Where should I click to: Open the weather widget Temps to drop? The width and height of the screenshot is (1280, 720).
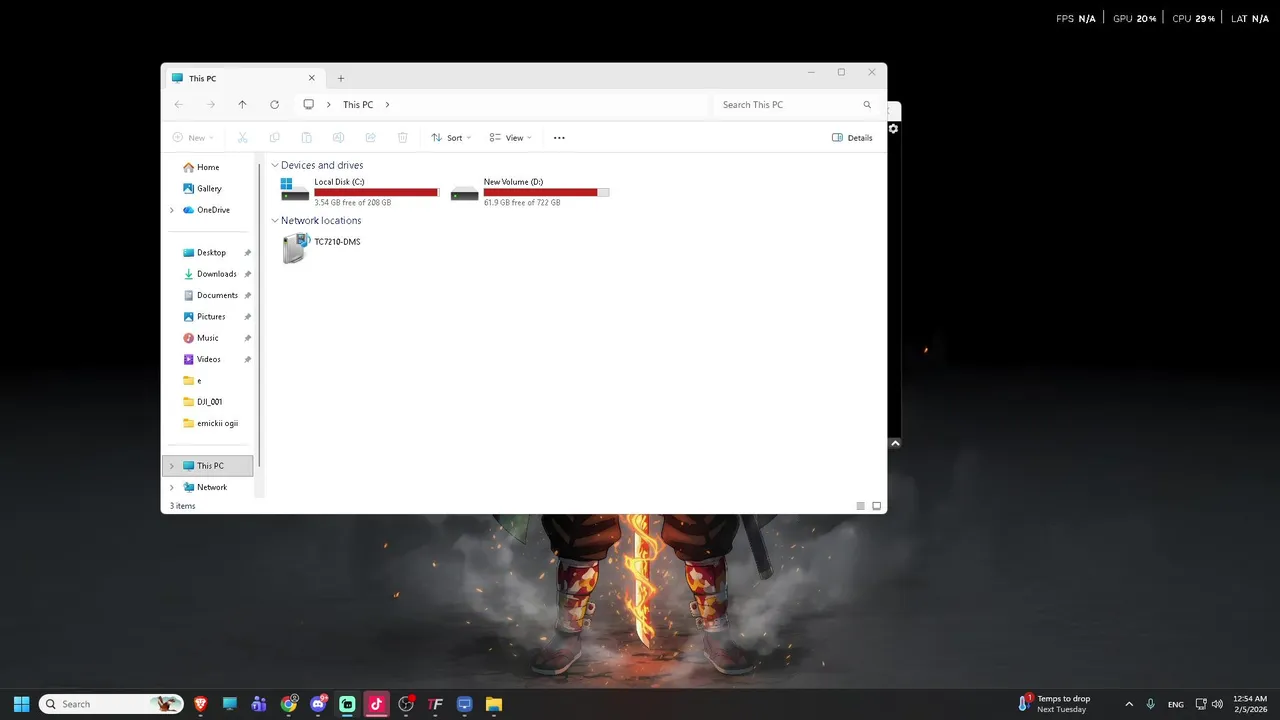(x=1055, y=704)
